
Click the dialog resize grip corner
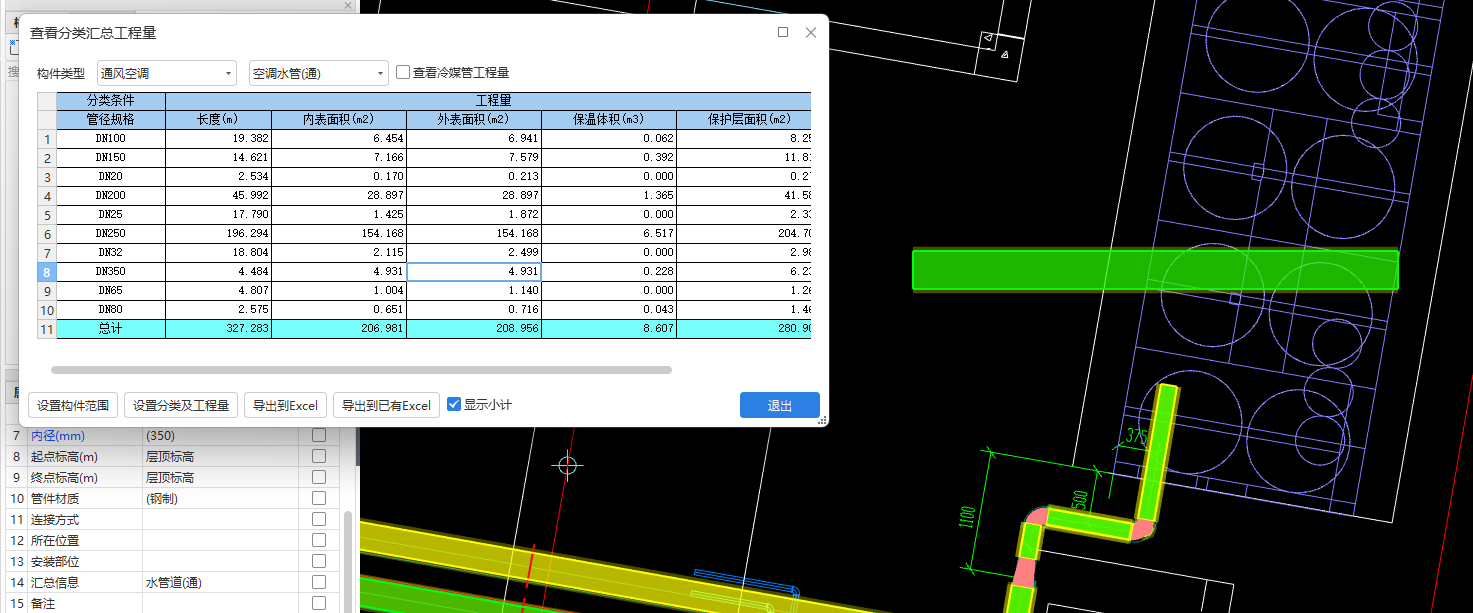click(x=822, y=421)
